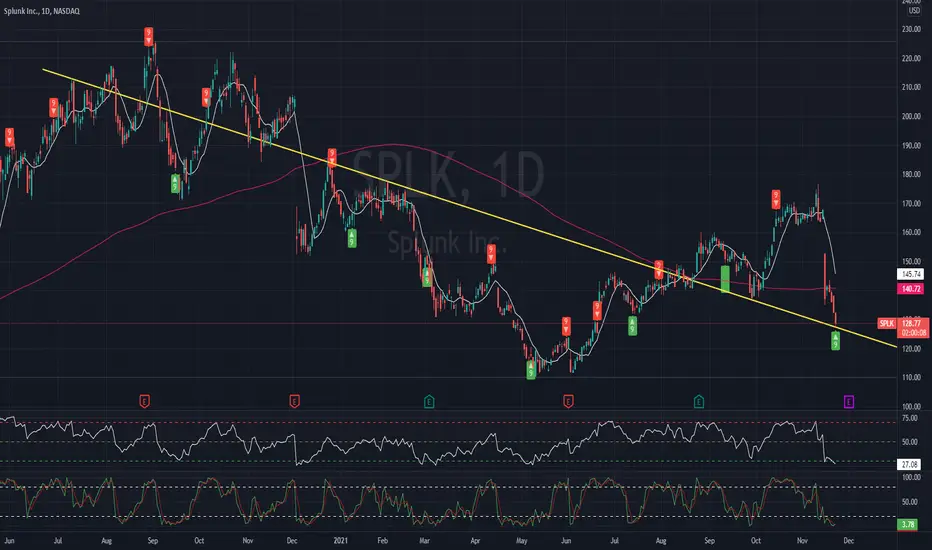This screenshot has width=932, height=550.
Task: Click the Splunk Inc., 1D, NASDAQ title
Action: [42, 11]
